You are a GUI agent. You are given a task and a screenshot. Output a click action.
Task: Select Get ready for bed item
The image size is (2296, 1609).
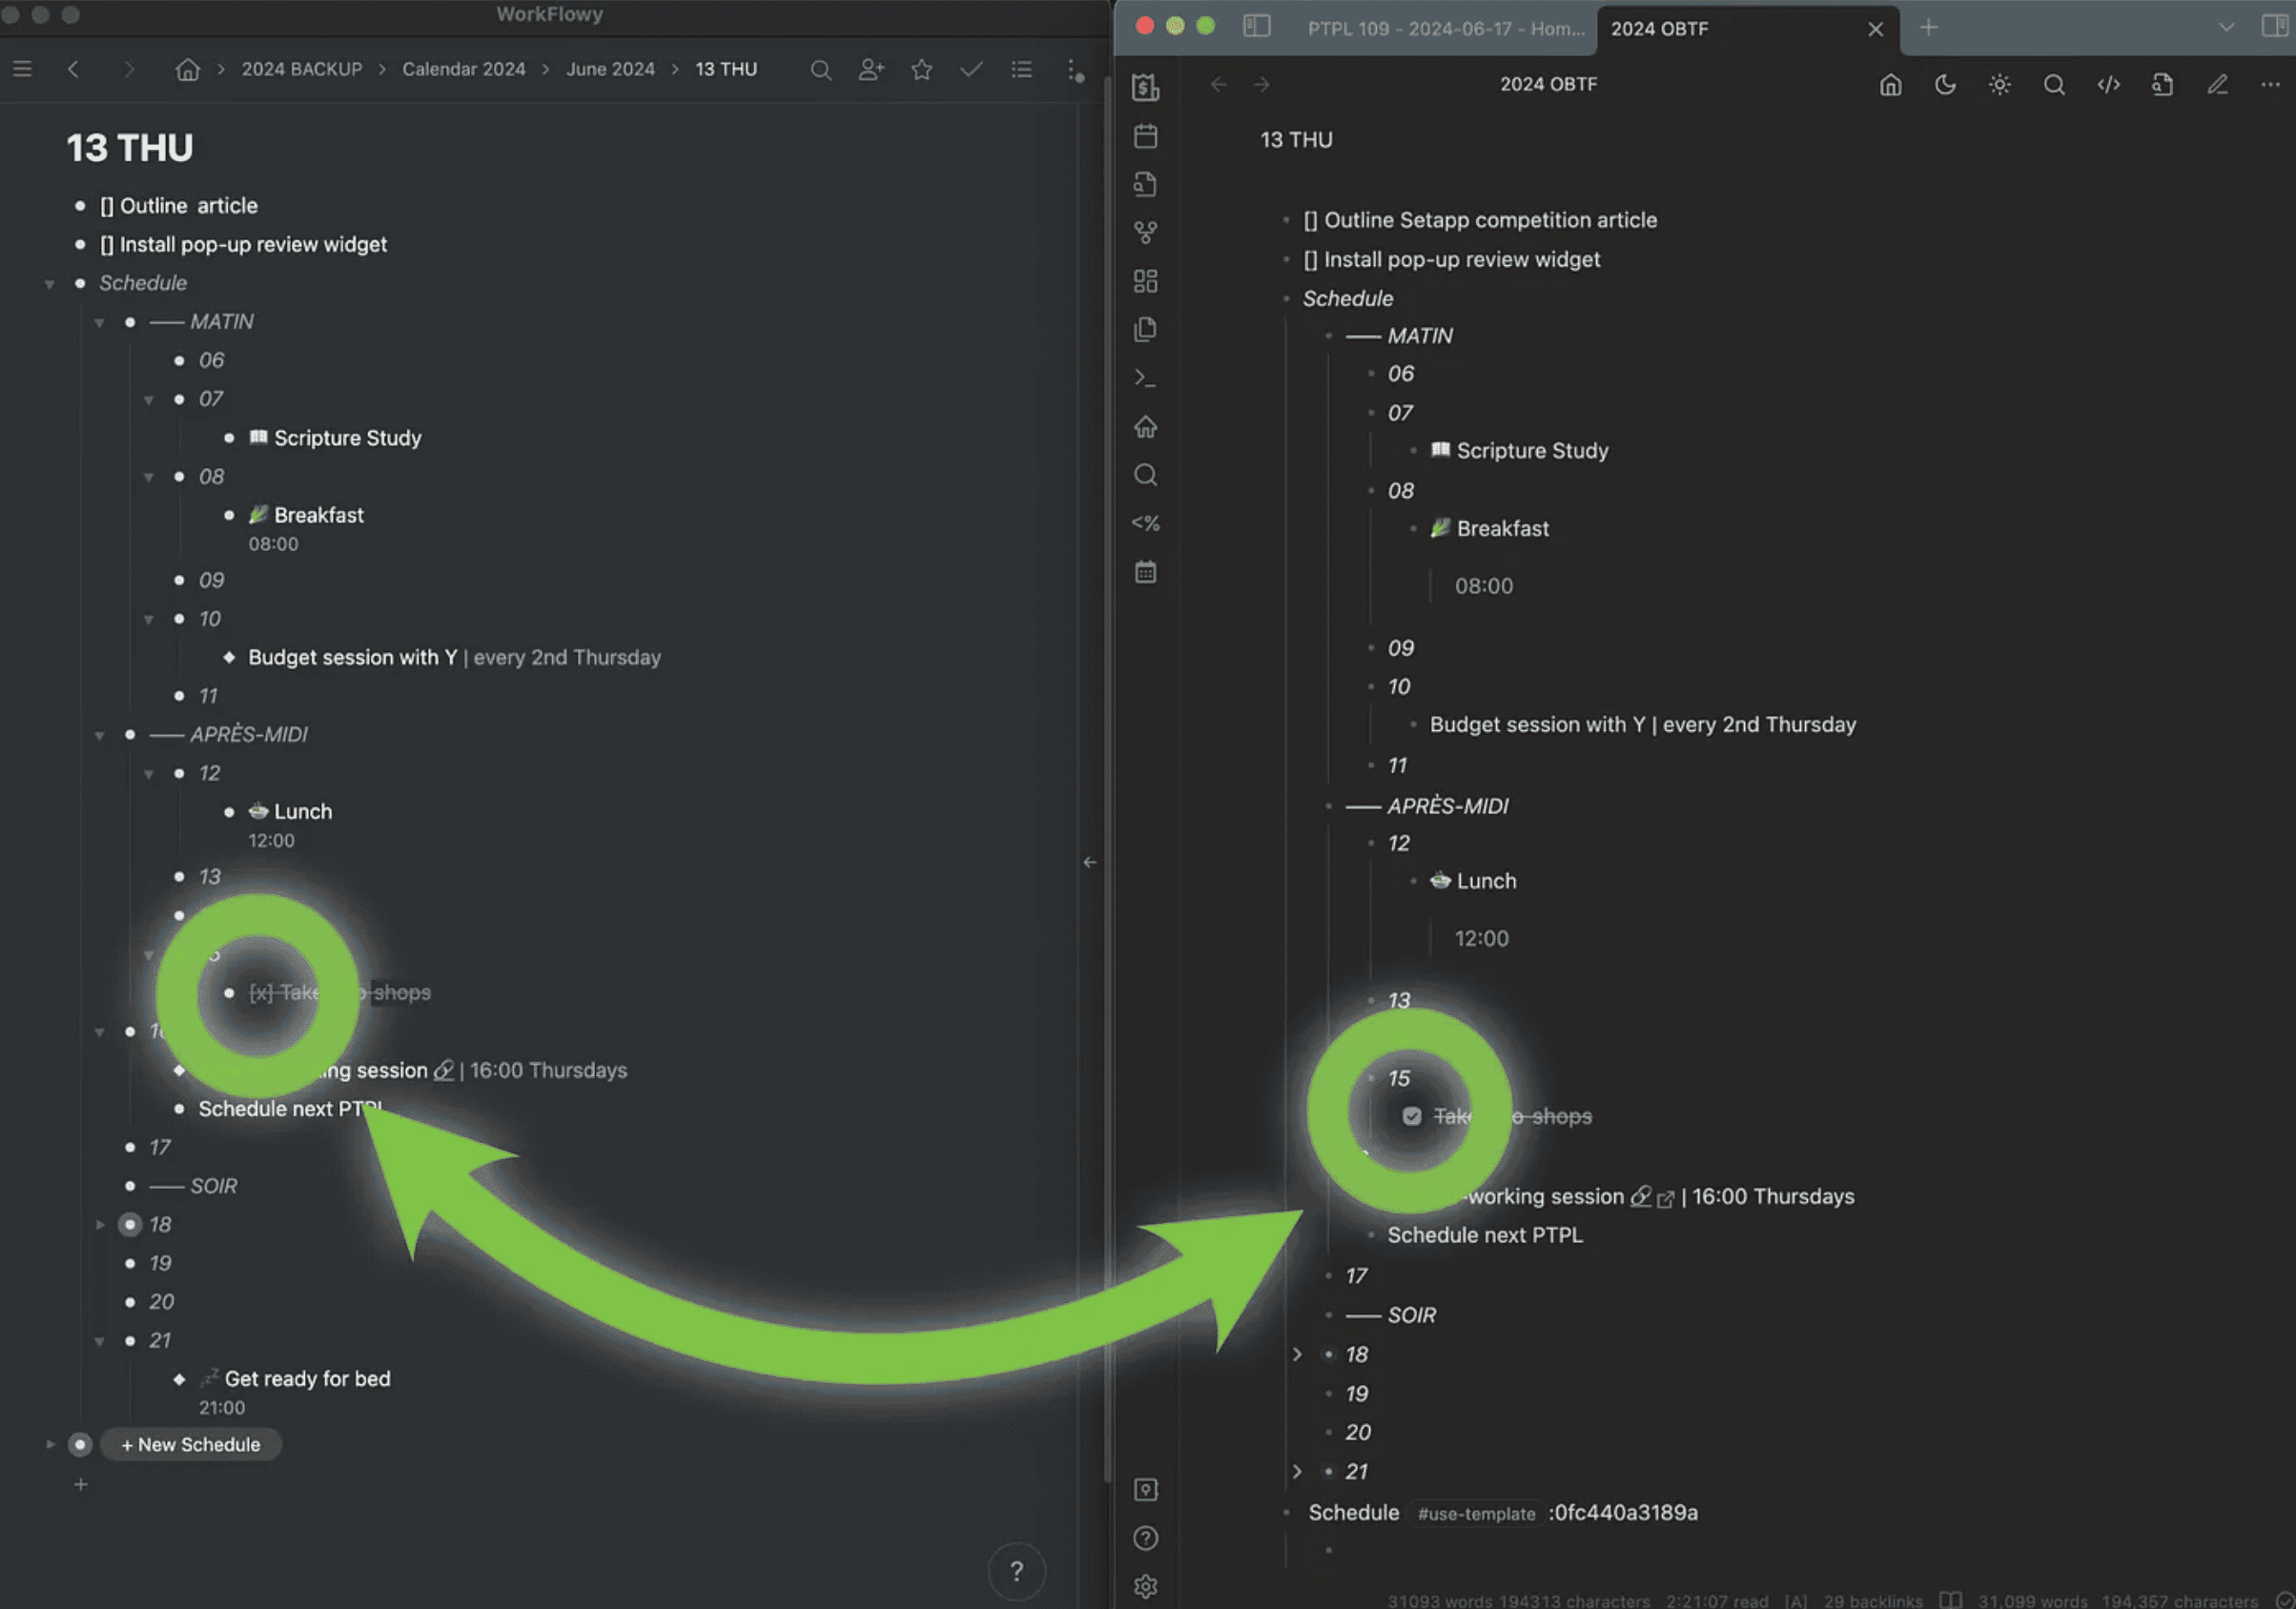[307, 1379]
